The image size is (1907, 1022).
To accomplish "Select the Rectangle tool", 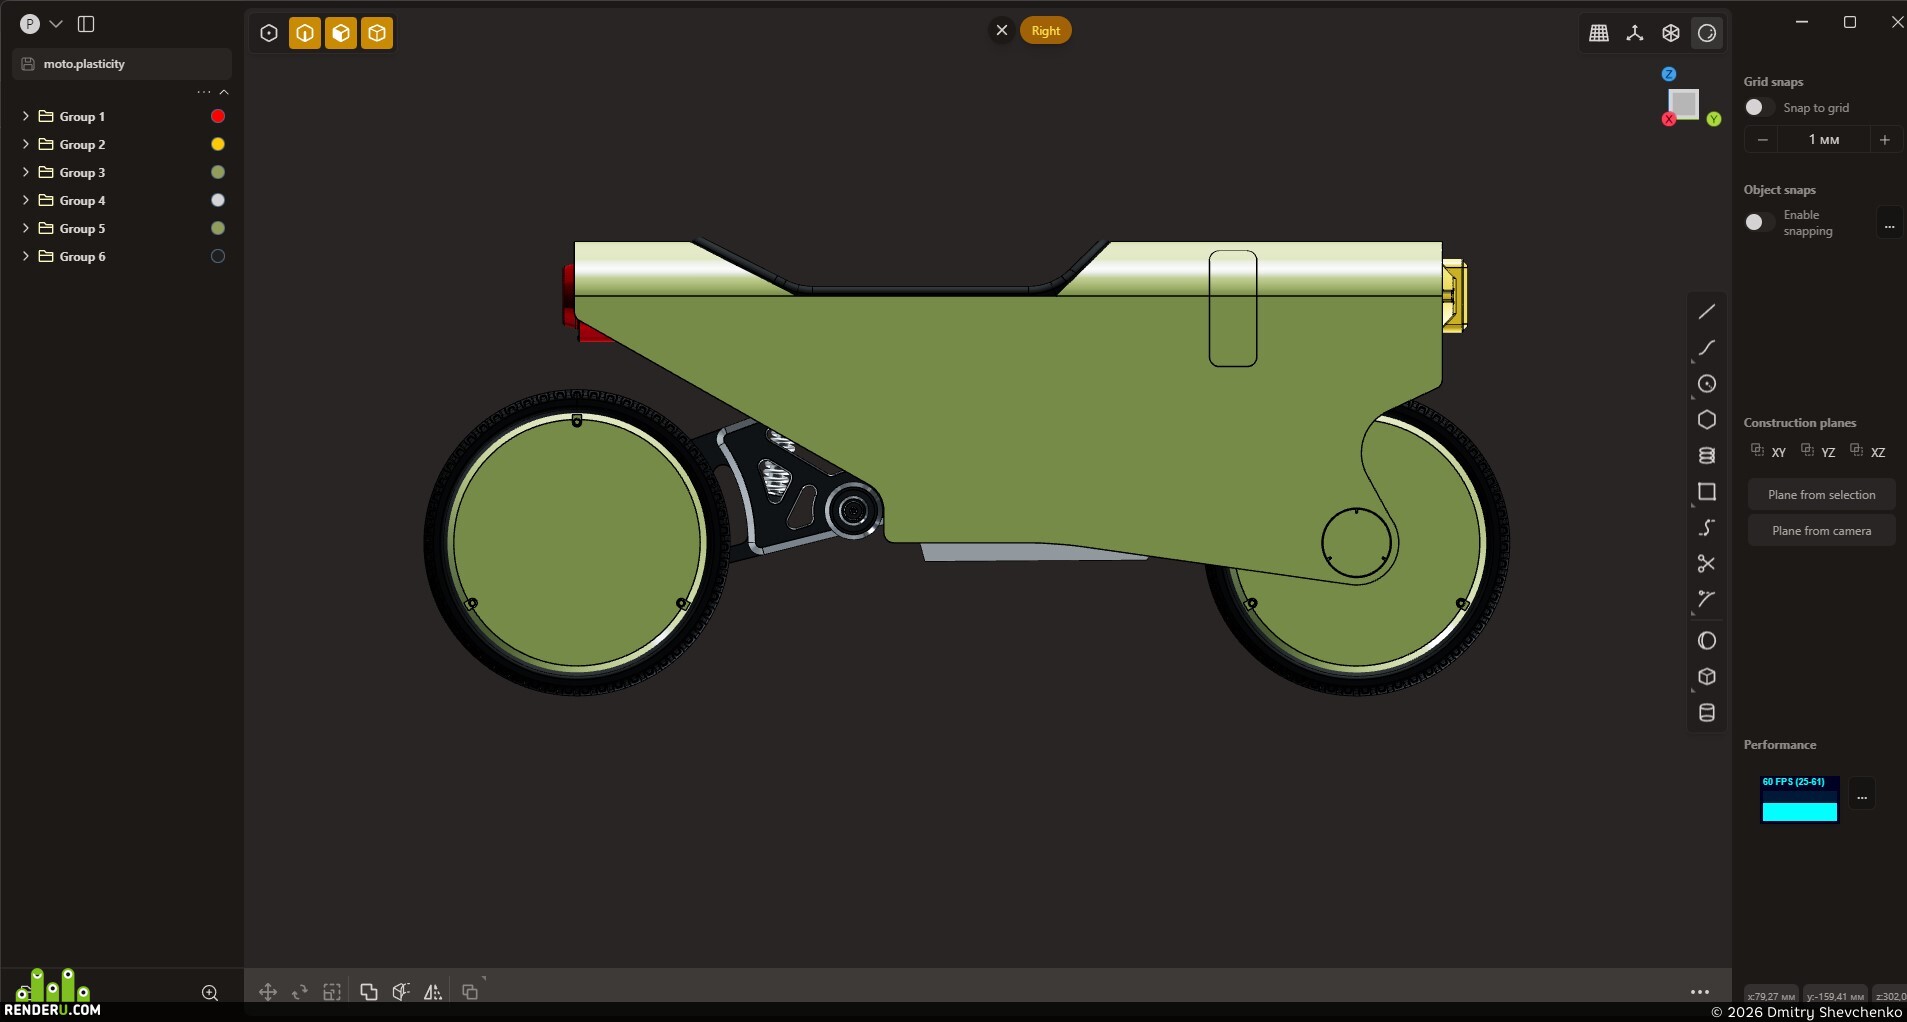I will (x=1707, y=492).
